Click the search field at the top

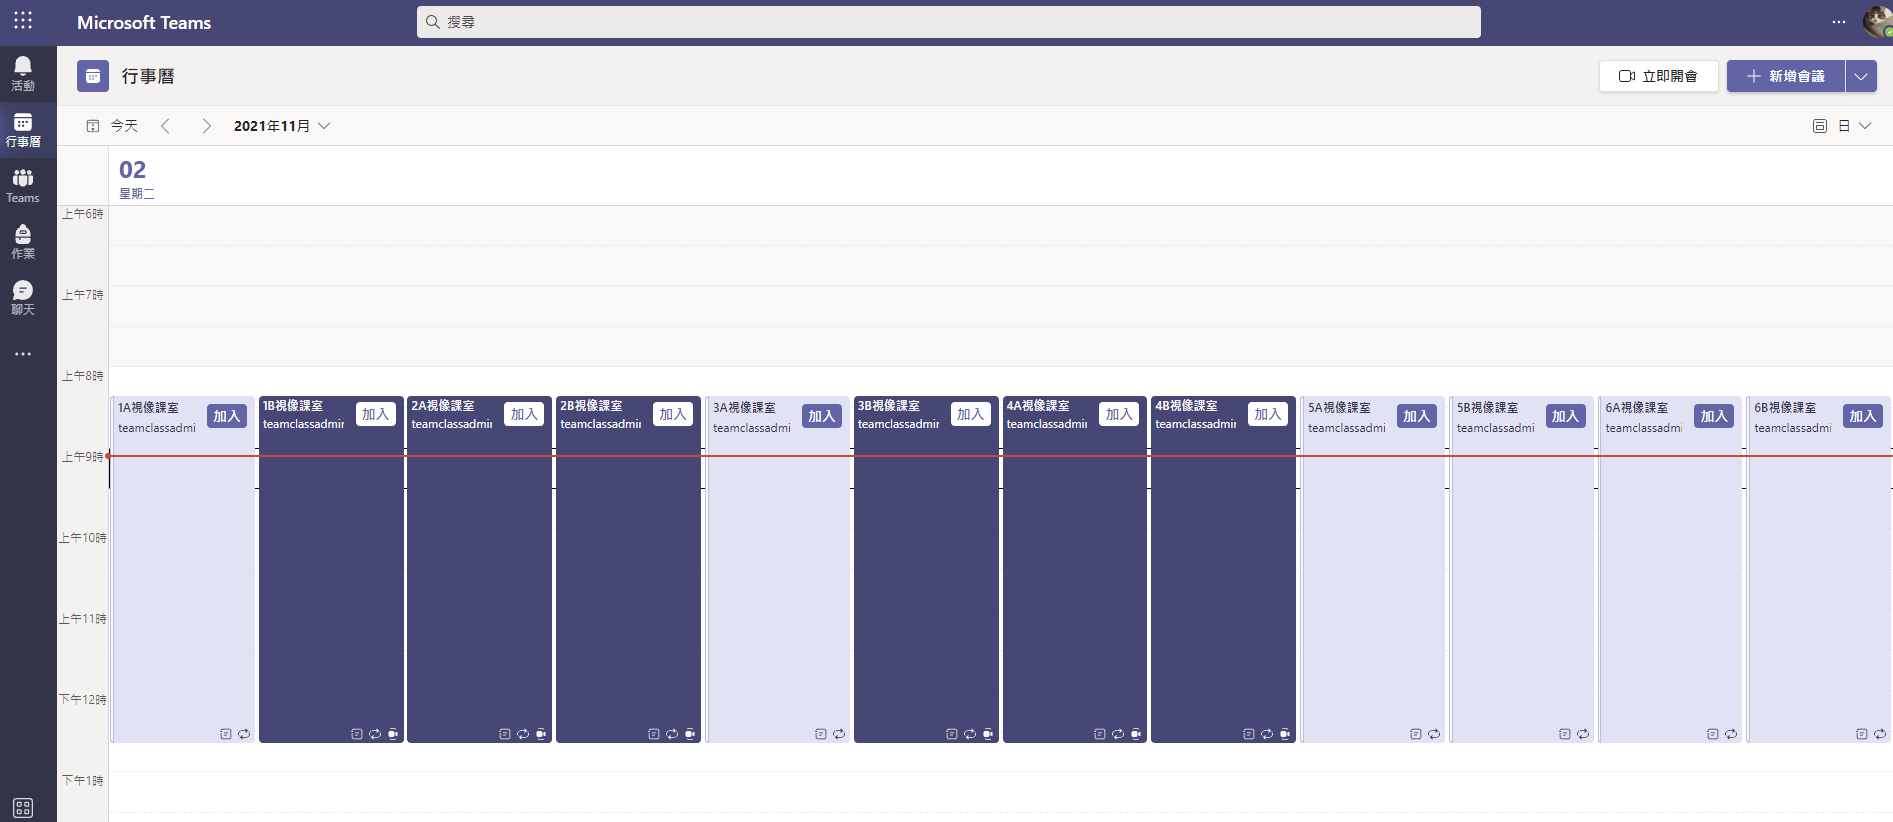pyautogui.click(x=948, y=22)
